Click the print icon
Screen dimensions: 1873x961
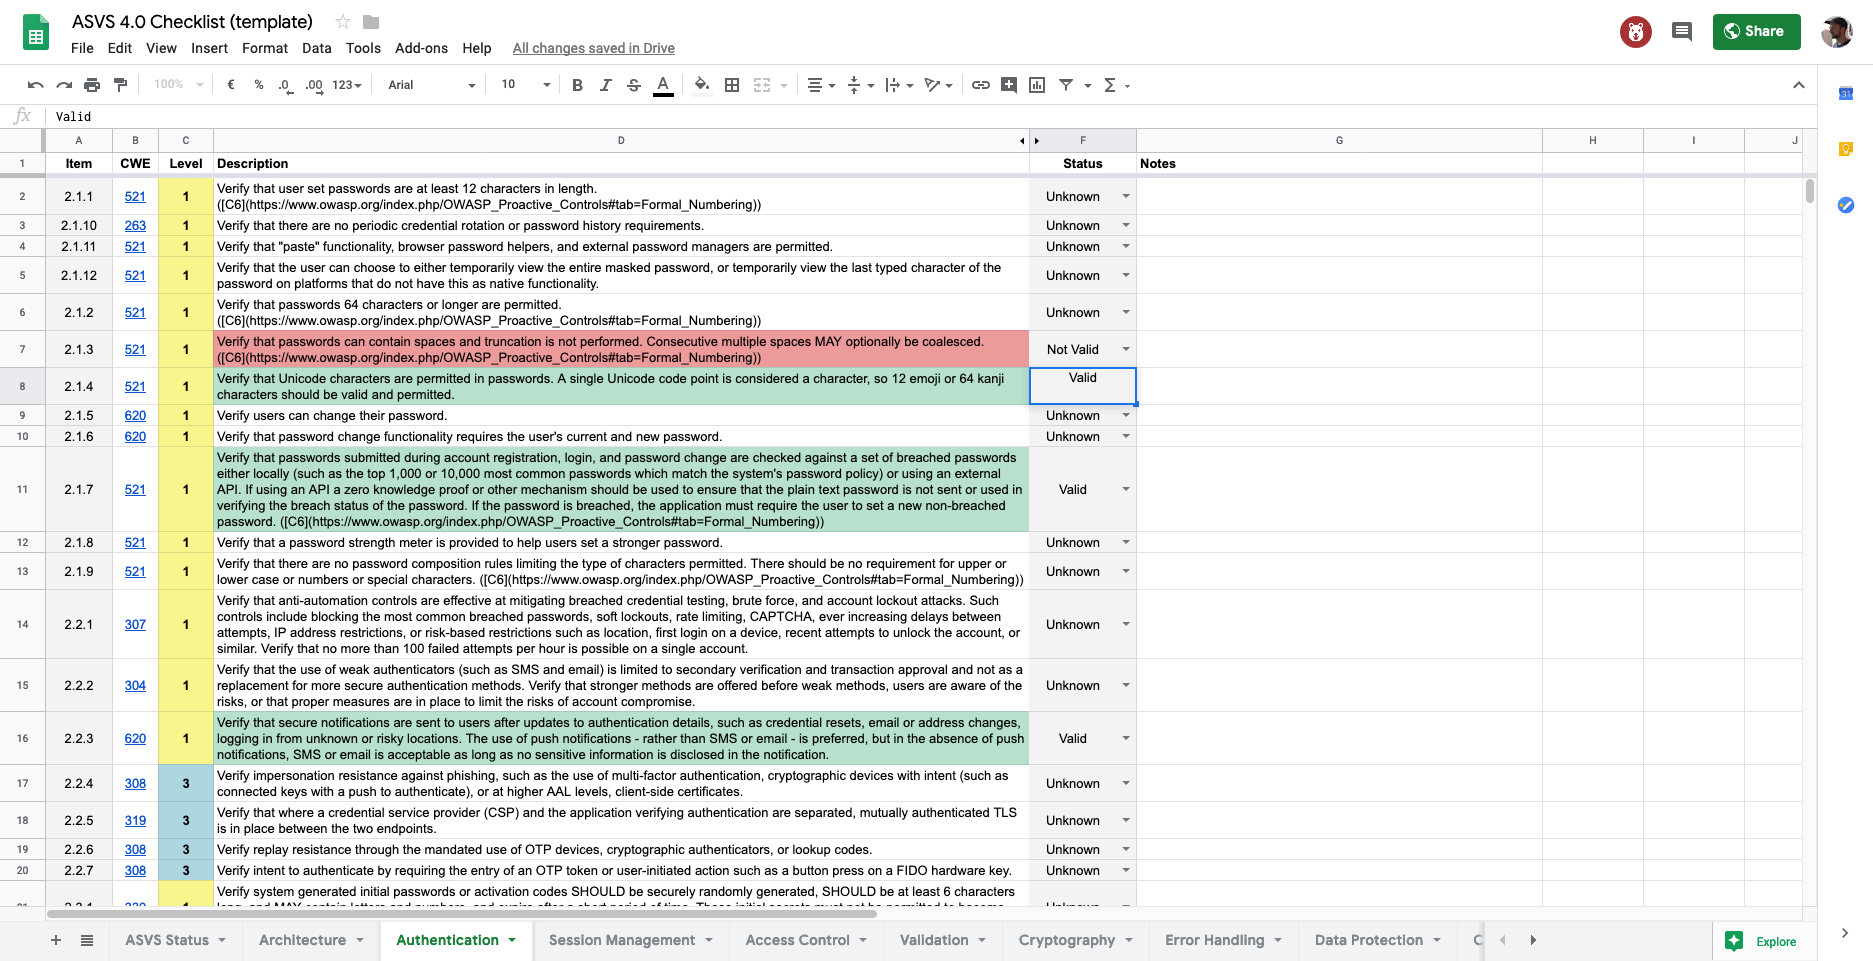(x=92, y=85)
